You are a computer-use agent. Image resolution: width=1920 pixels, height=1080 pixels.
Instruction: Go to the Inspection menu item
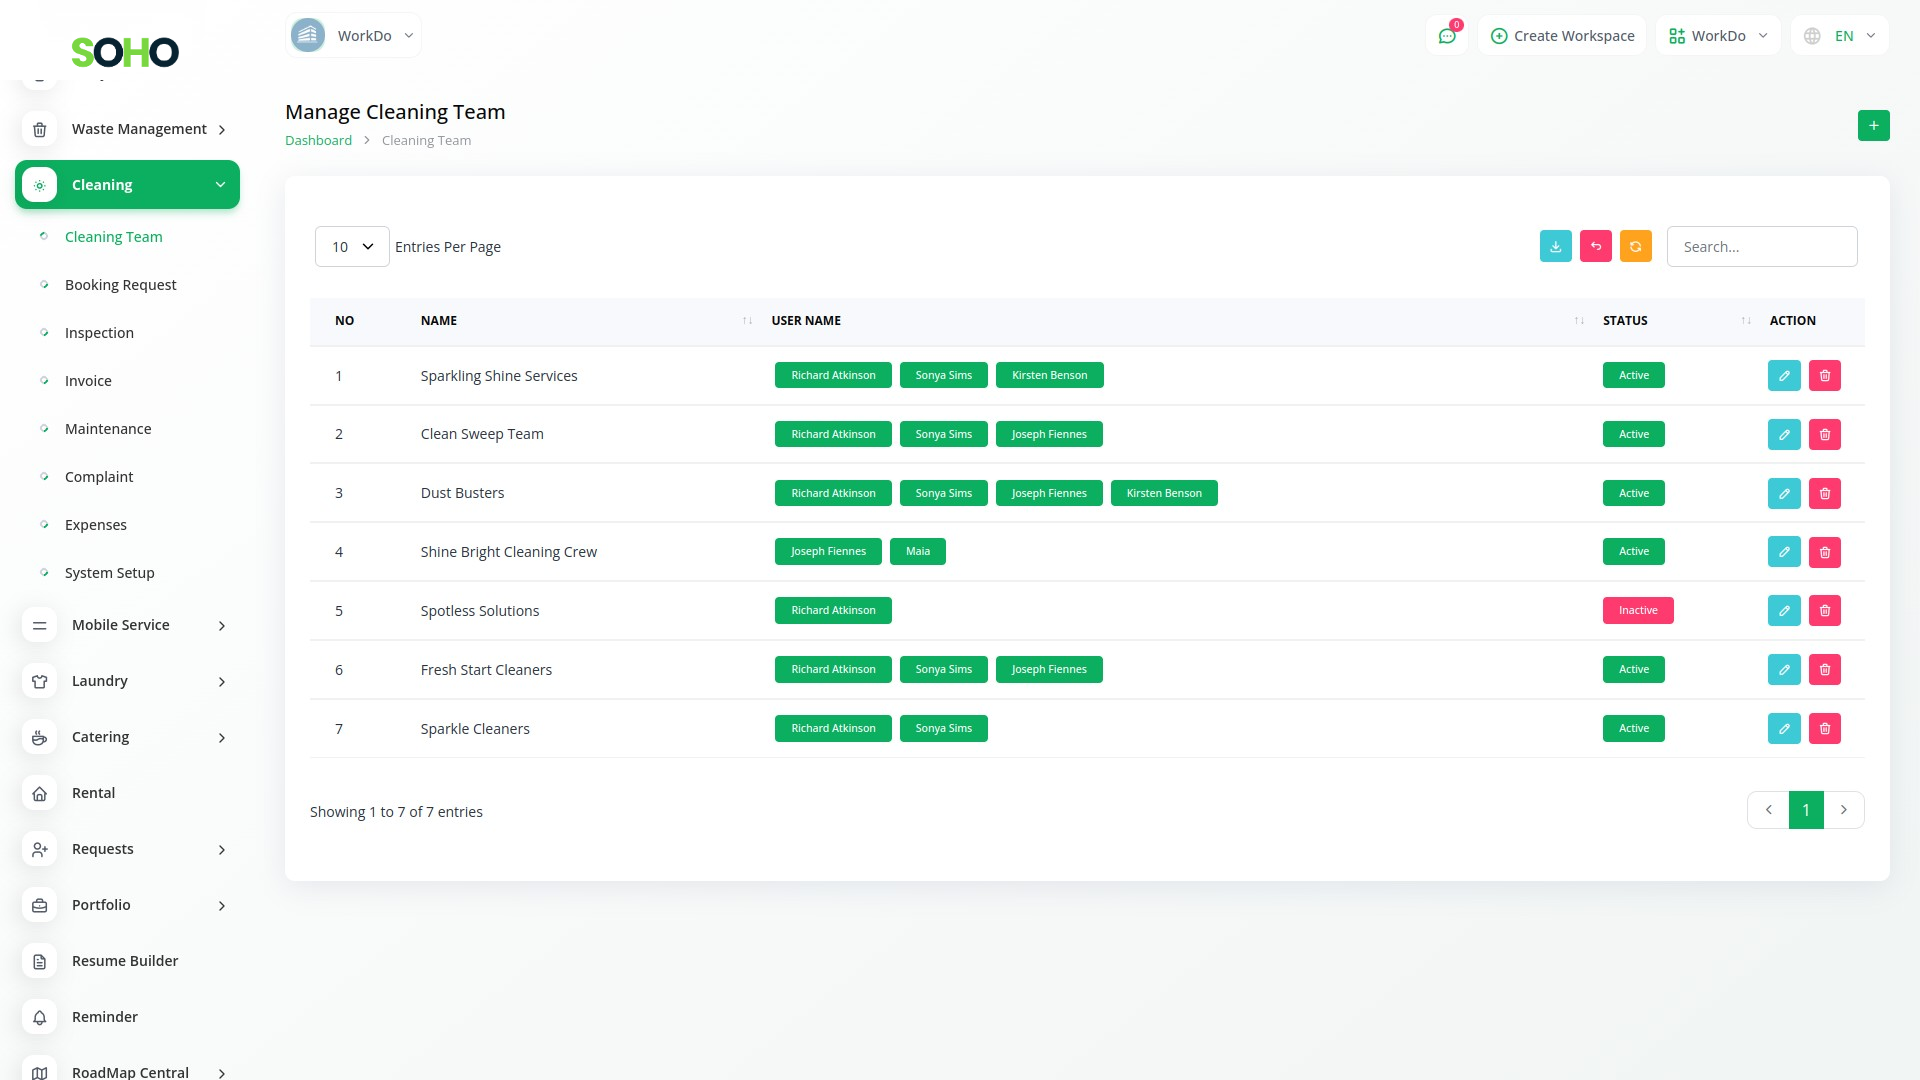(99, 333)
